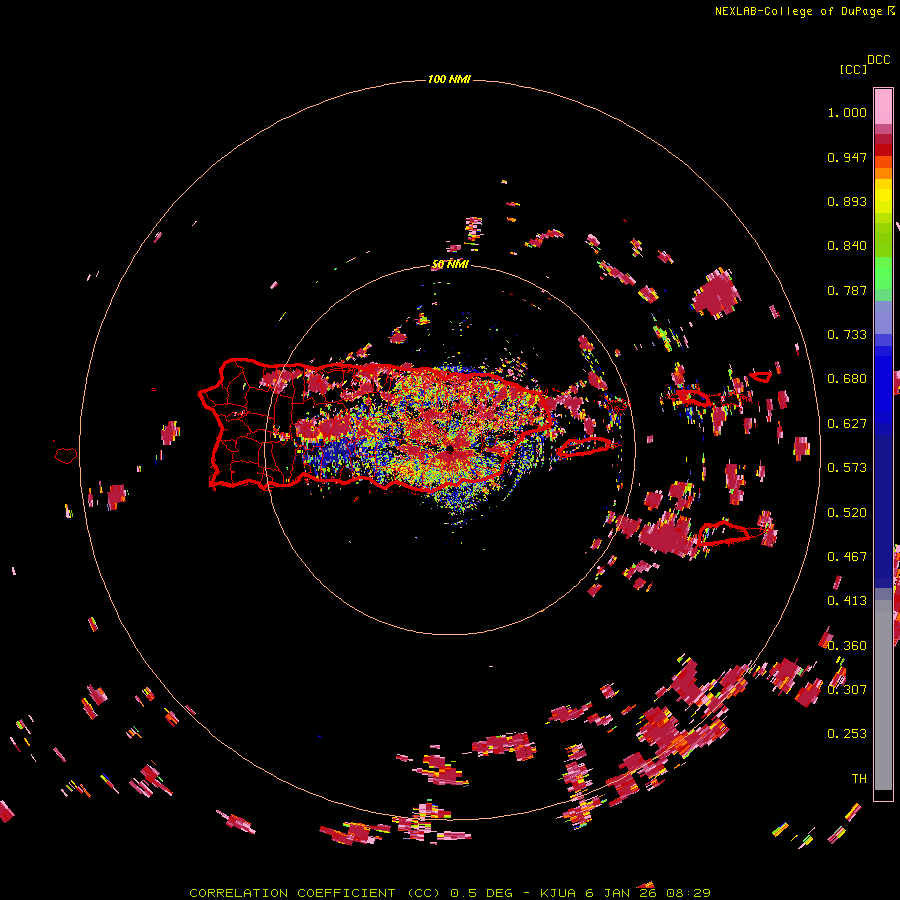Click the Vieques island outline east of Puerto Rico
The width and height of the screenshot is (900, 900).
pyautogui.click(x=584, y=447)
